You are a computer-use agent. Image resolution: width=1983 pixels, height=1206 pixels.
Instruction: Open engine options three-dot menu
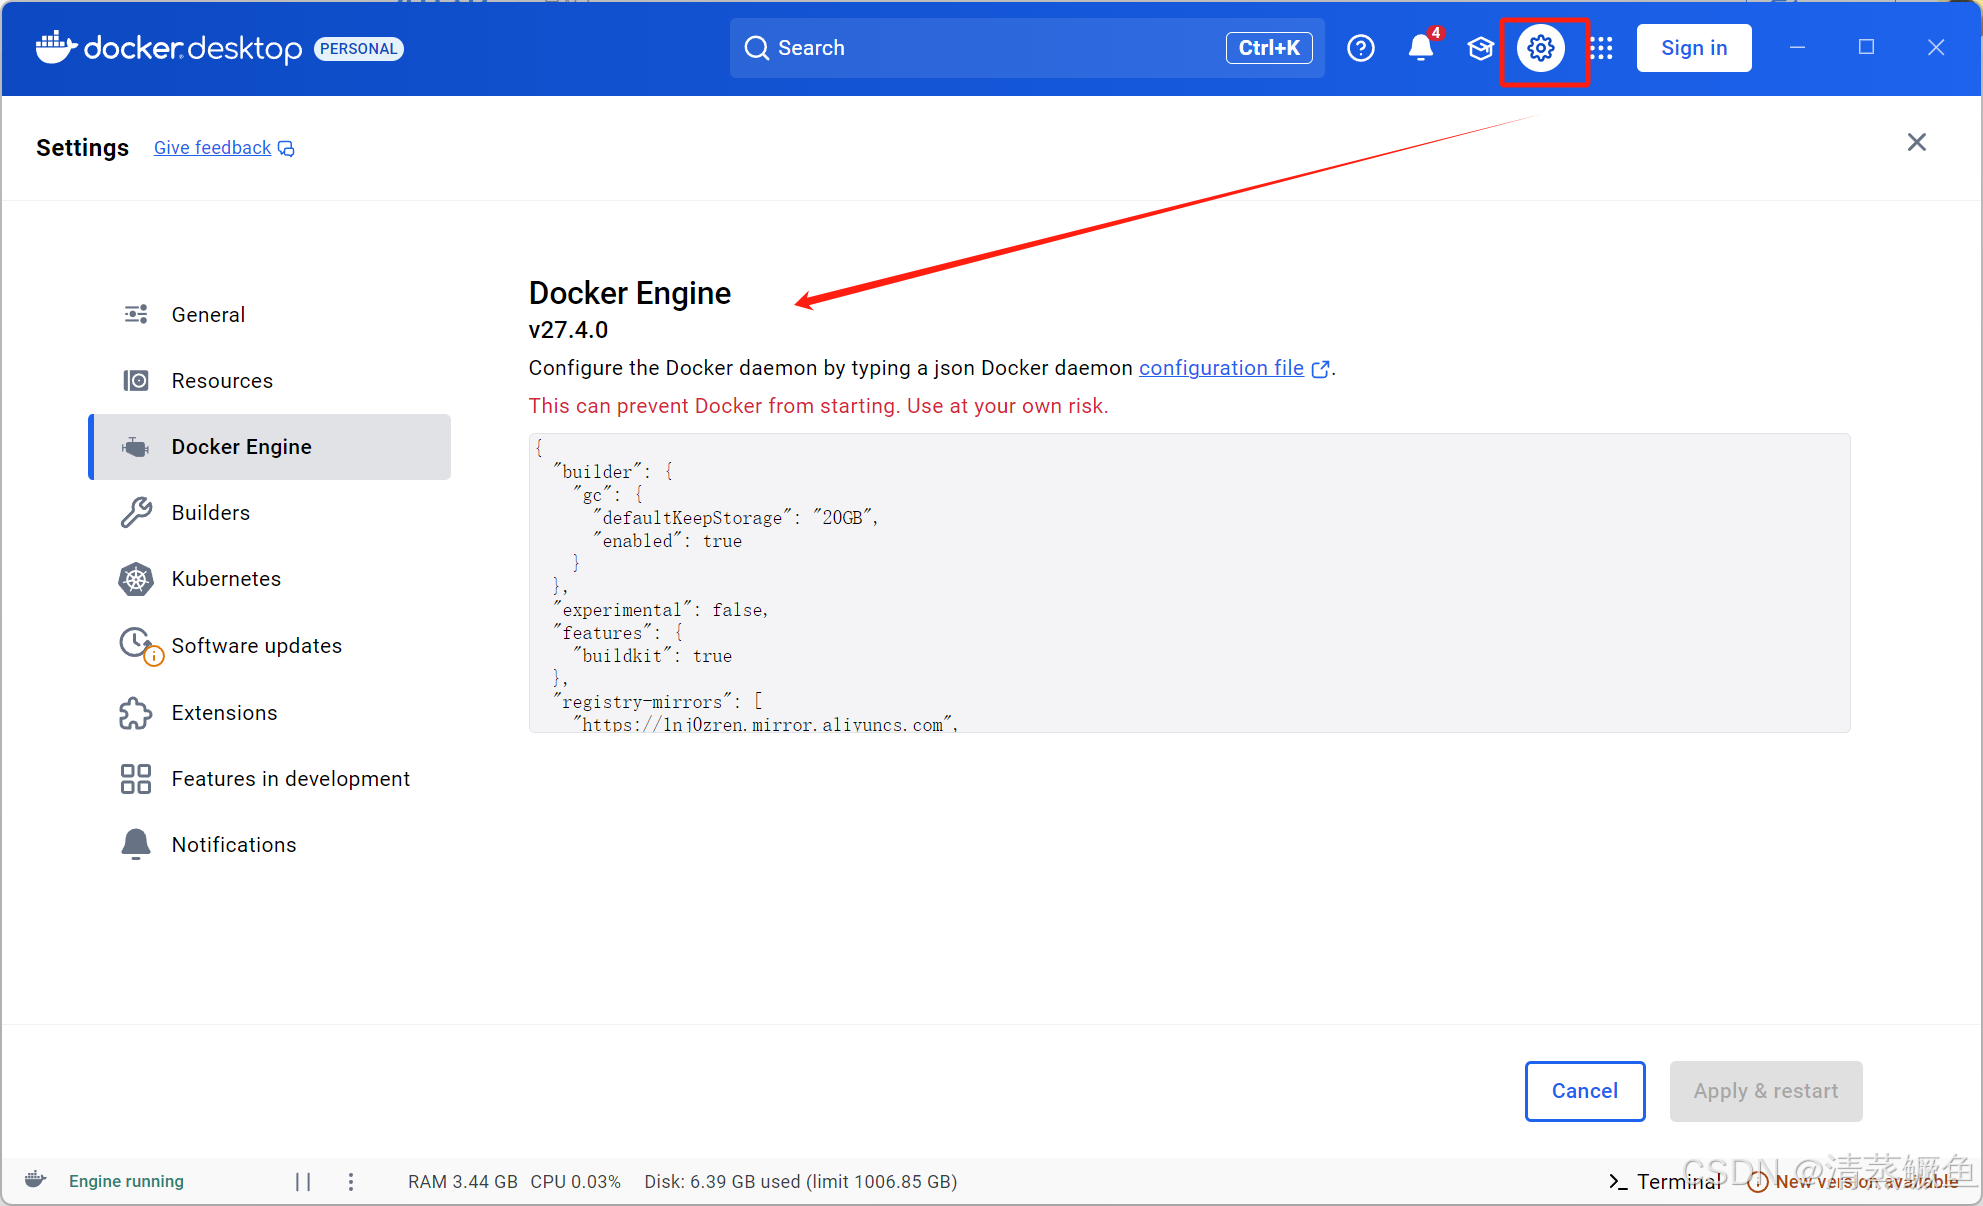pos(351,1181)
